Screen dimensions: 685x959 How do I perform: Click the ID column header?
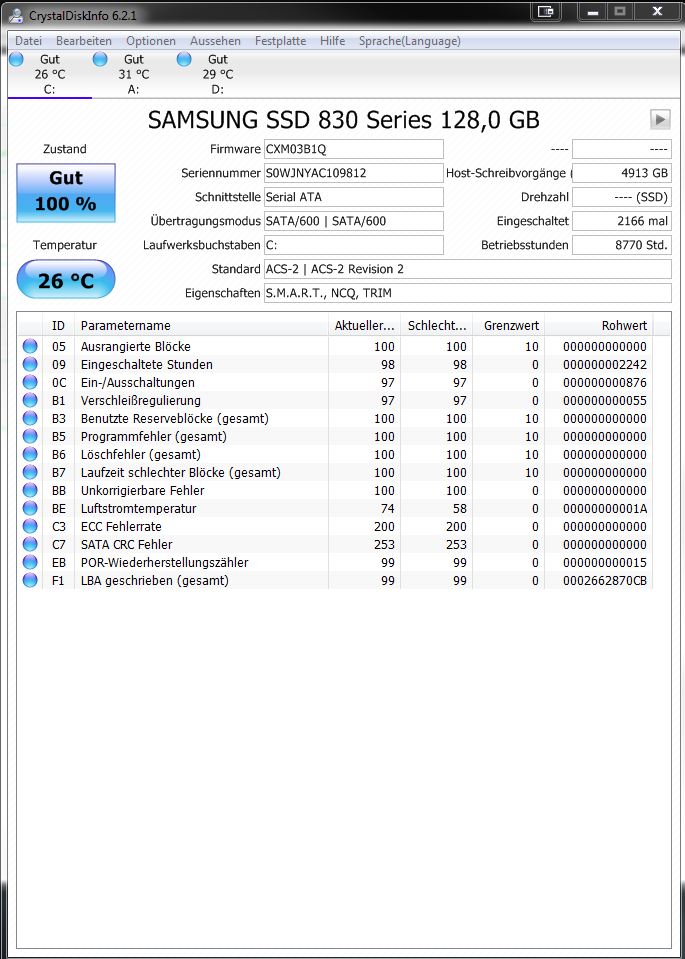(58, 325)
